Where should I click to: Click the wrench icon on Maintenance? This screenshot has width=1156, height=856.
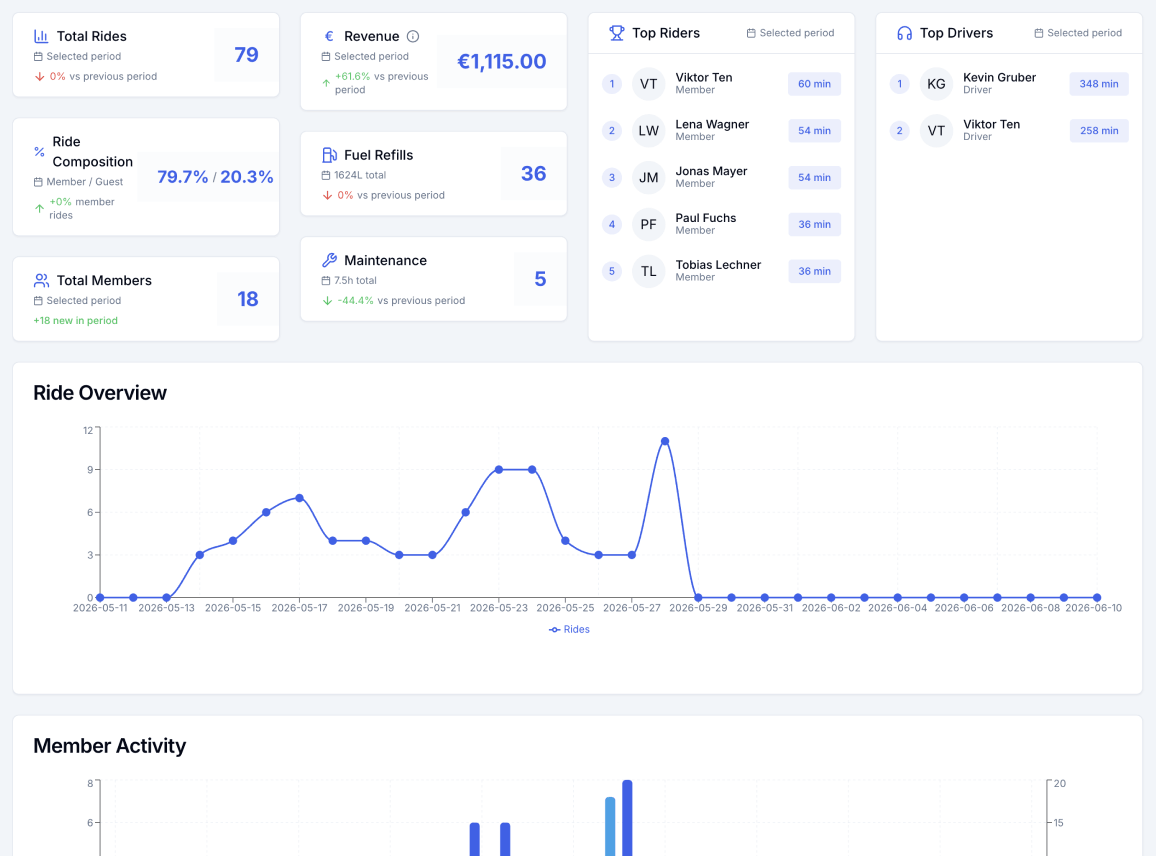(x=330, y=260)
